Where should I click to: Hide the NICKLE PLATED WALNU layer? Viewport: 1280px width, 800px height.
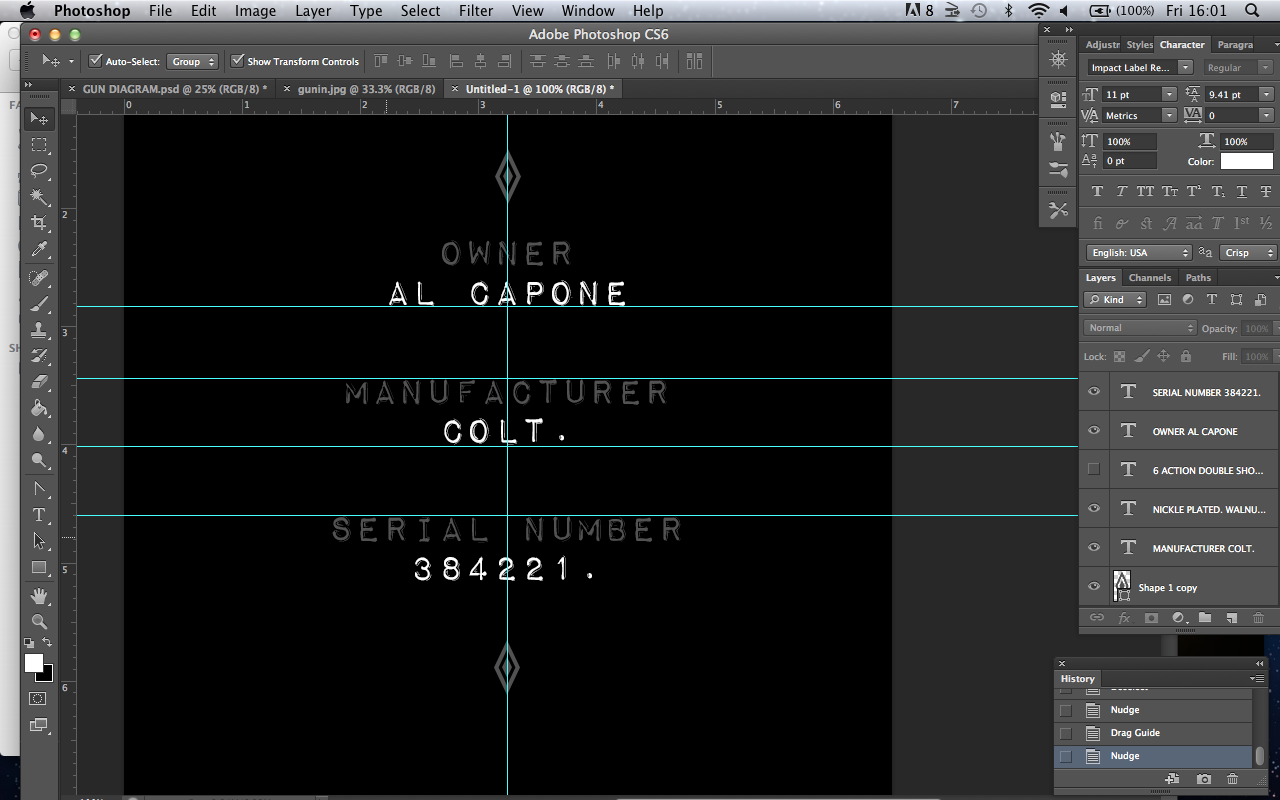1093,509
